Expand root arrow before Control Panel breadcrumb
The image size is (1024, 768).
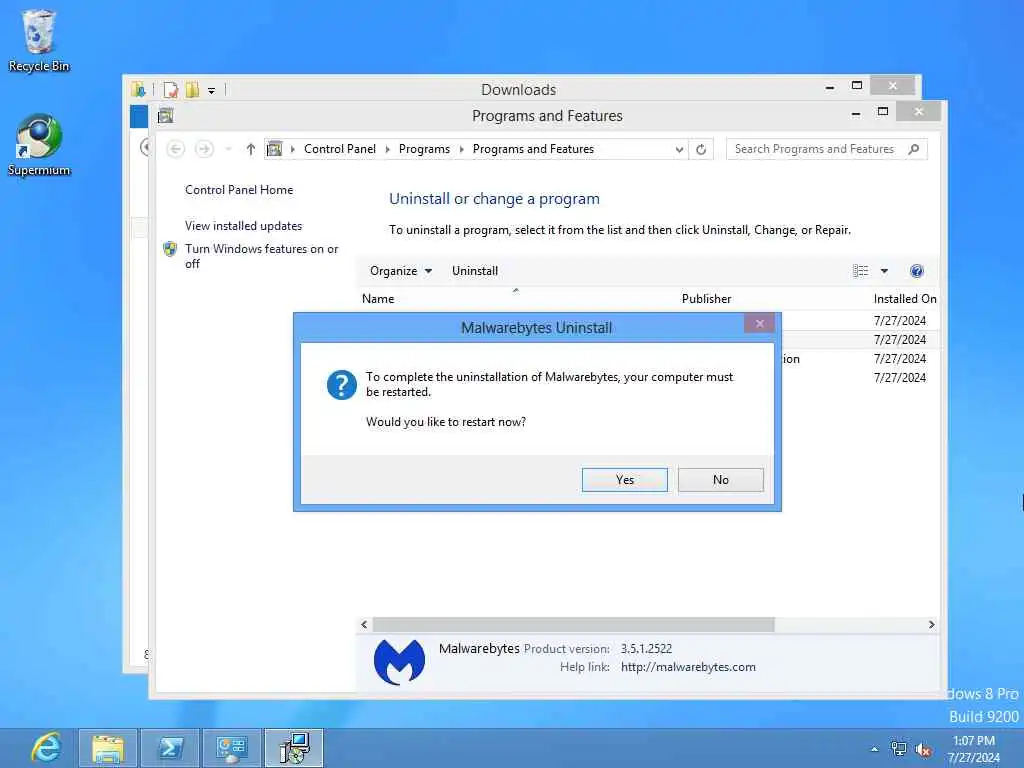click(x=293, y=150)
